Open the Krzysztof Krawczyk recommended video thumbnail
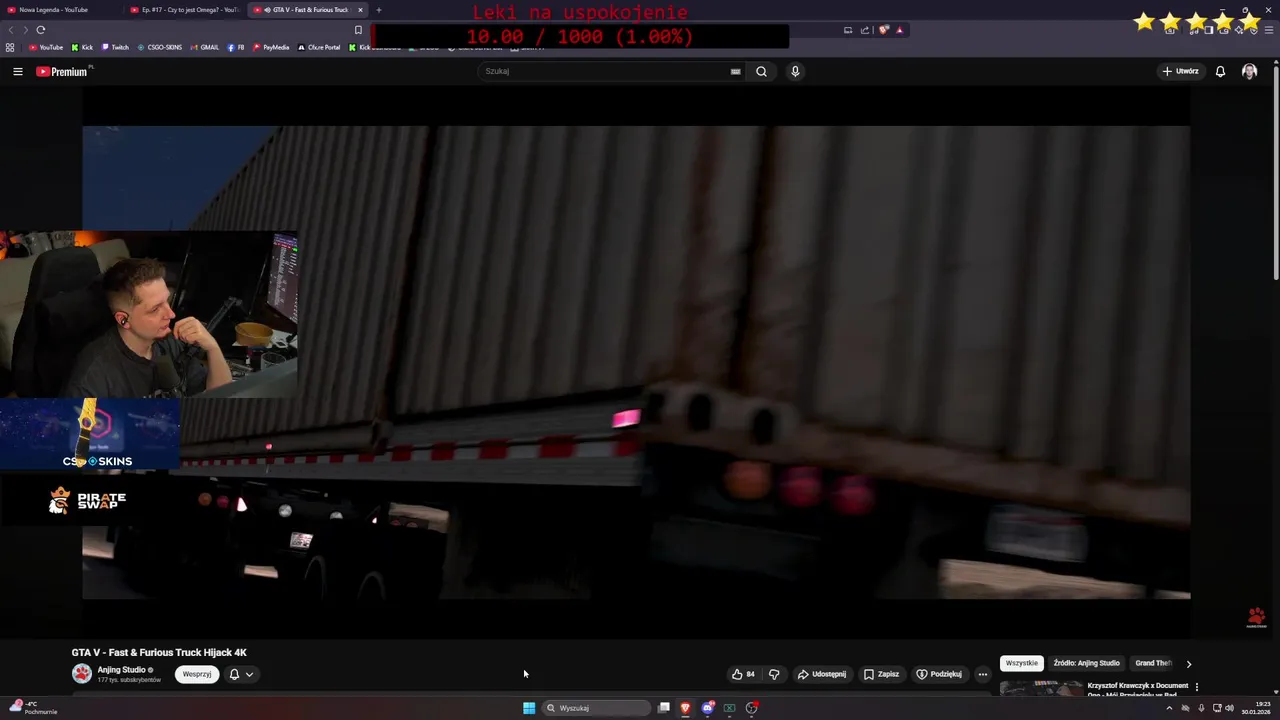1280x720 pixels. [1041, 688]
